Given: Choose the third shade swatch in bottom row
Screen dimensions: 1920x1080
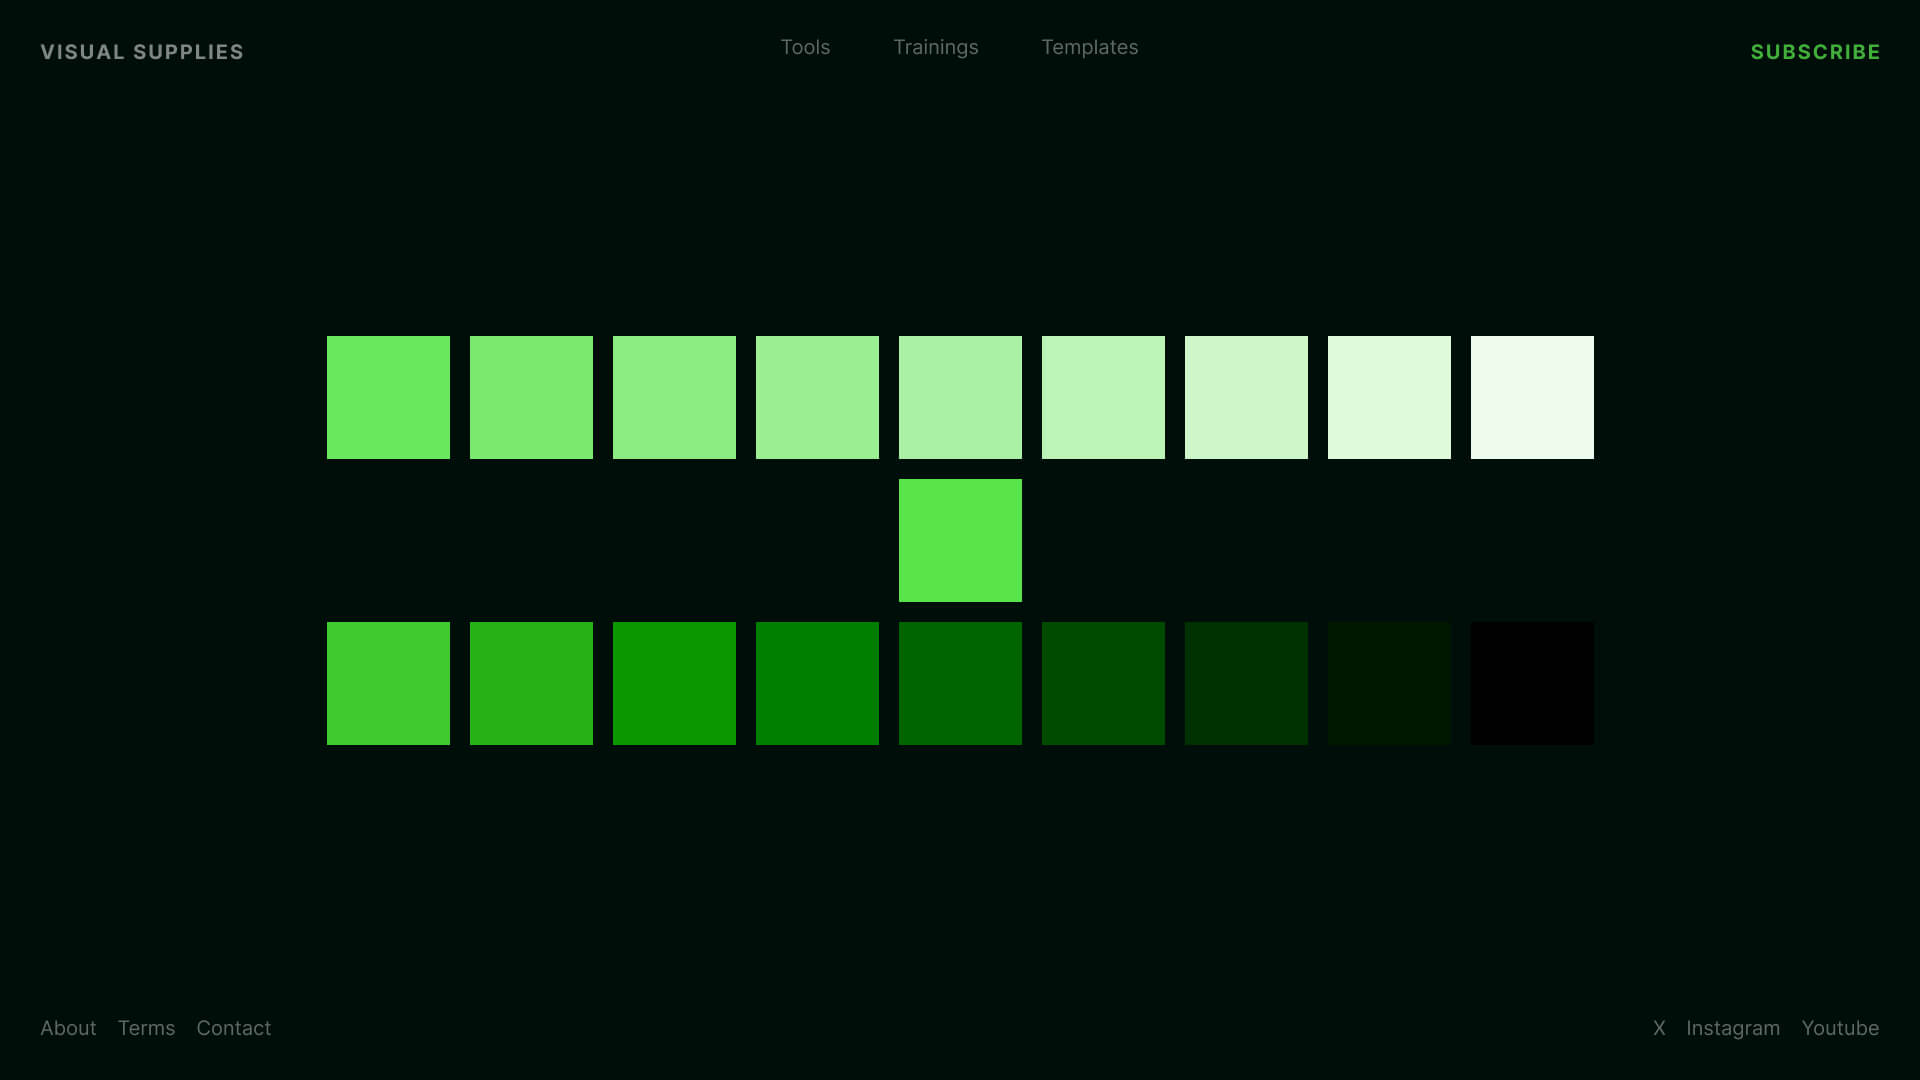Looking at the screenshot, I should click(x=674, y=683).
